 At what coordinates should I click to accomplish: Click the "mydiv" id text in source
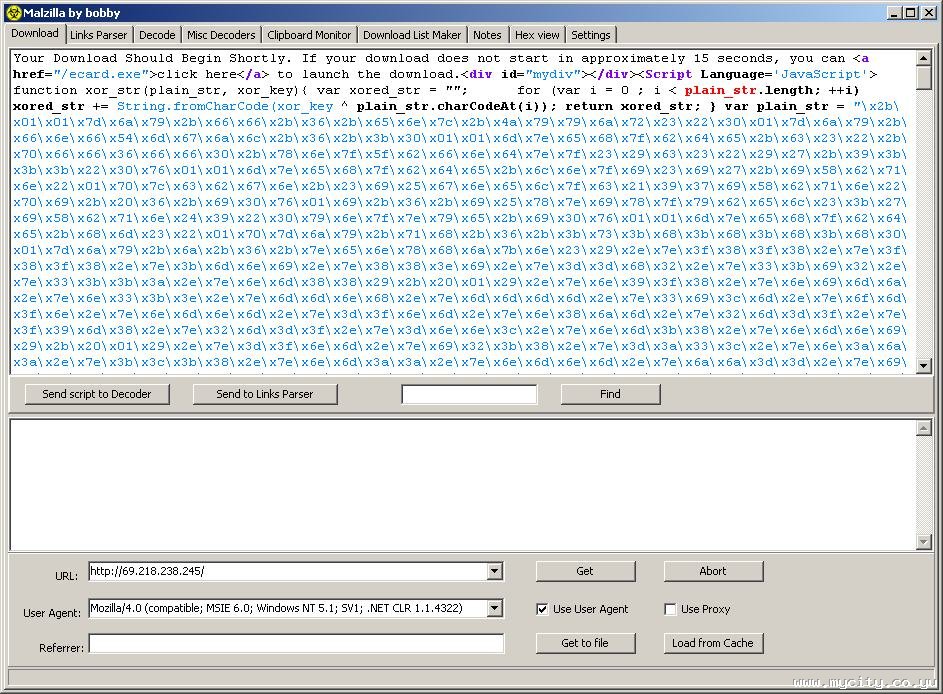(554, 74)
